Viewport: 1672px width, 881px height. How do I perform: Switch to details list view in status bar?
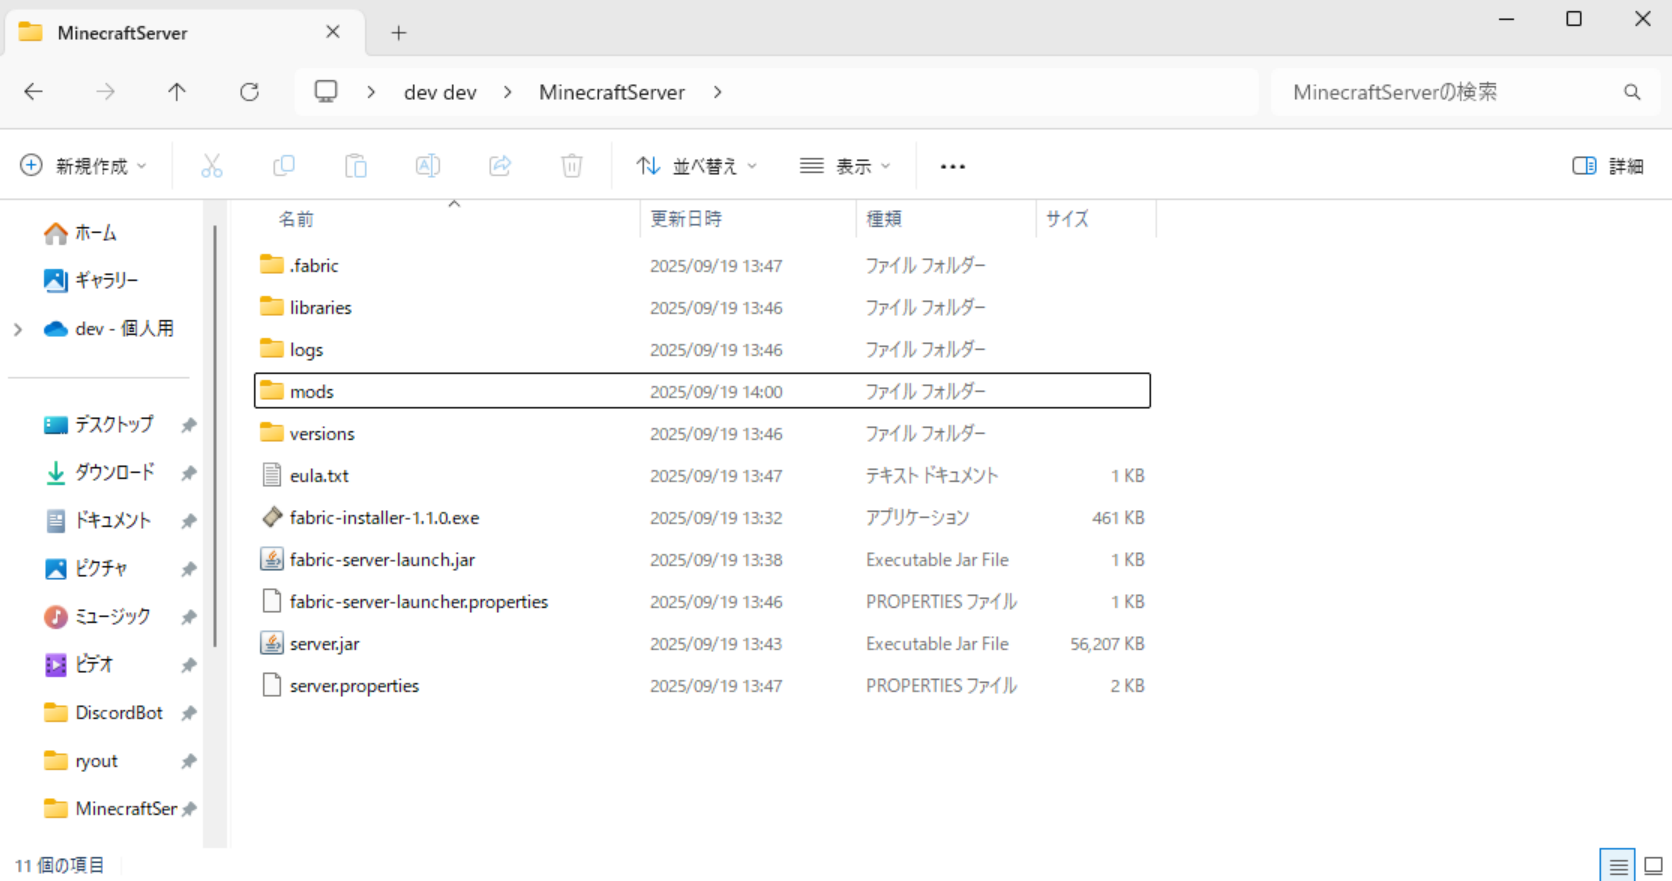click(1617, 865)
